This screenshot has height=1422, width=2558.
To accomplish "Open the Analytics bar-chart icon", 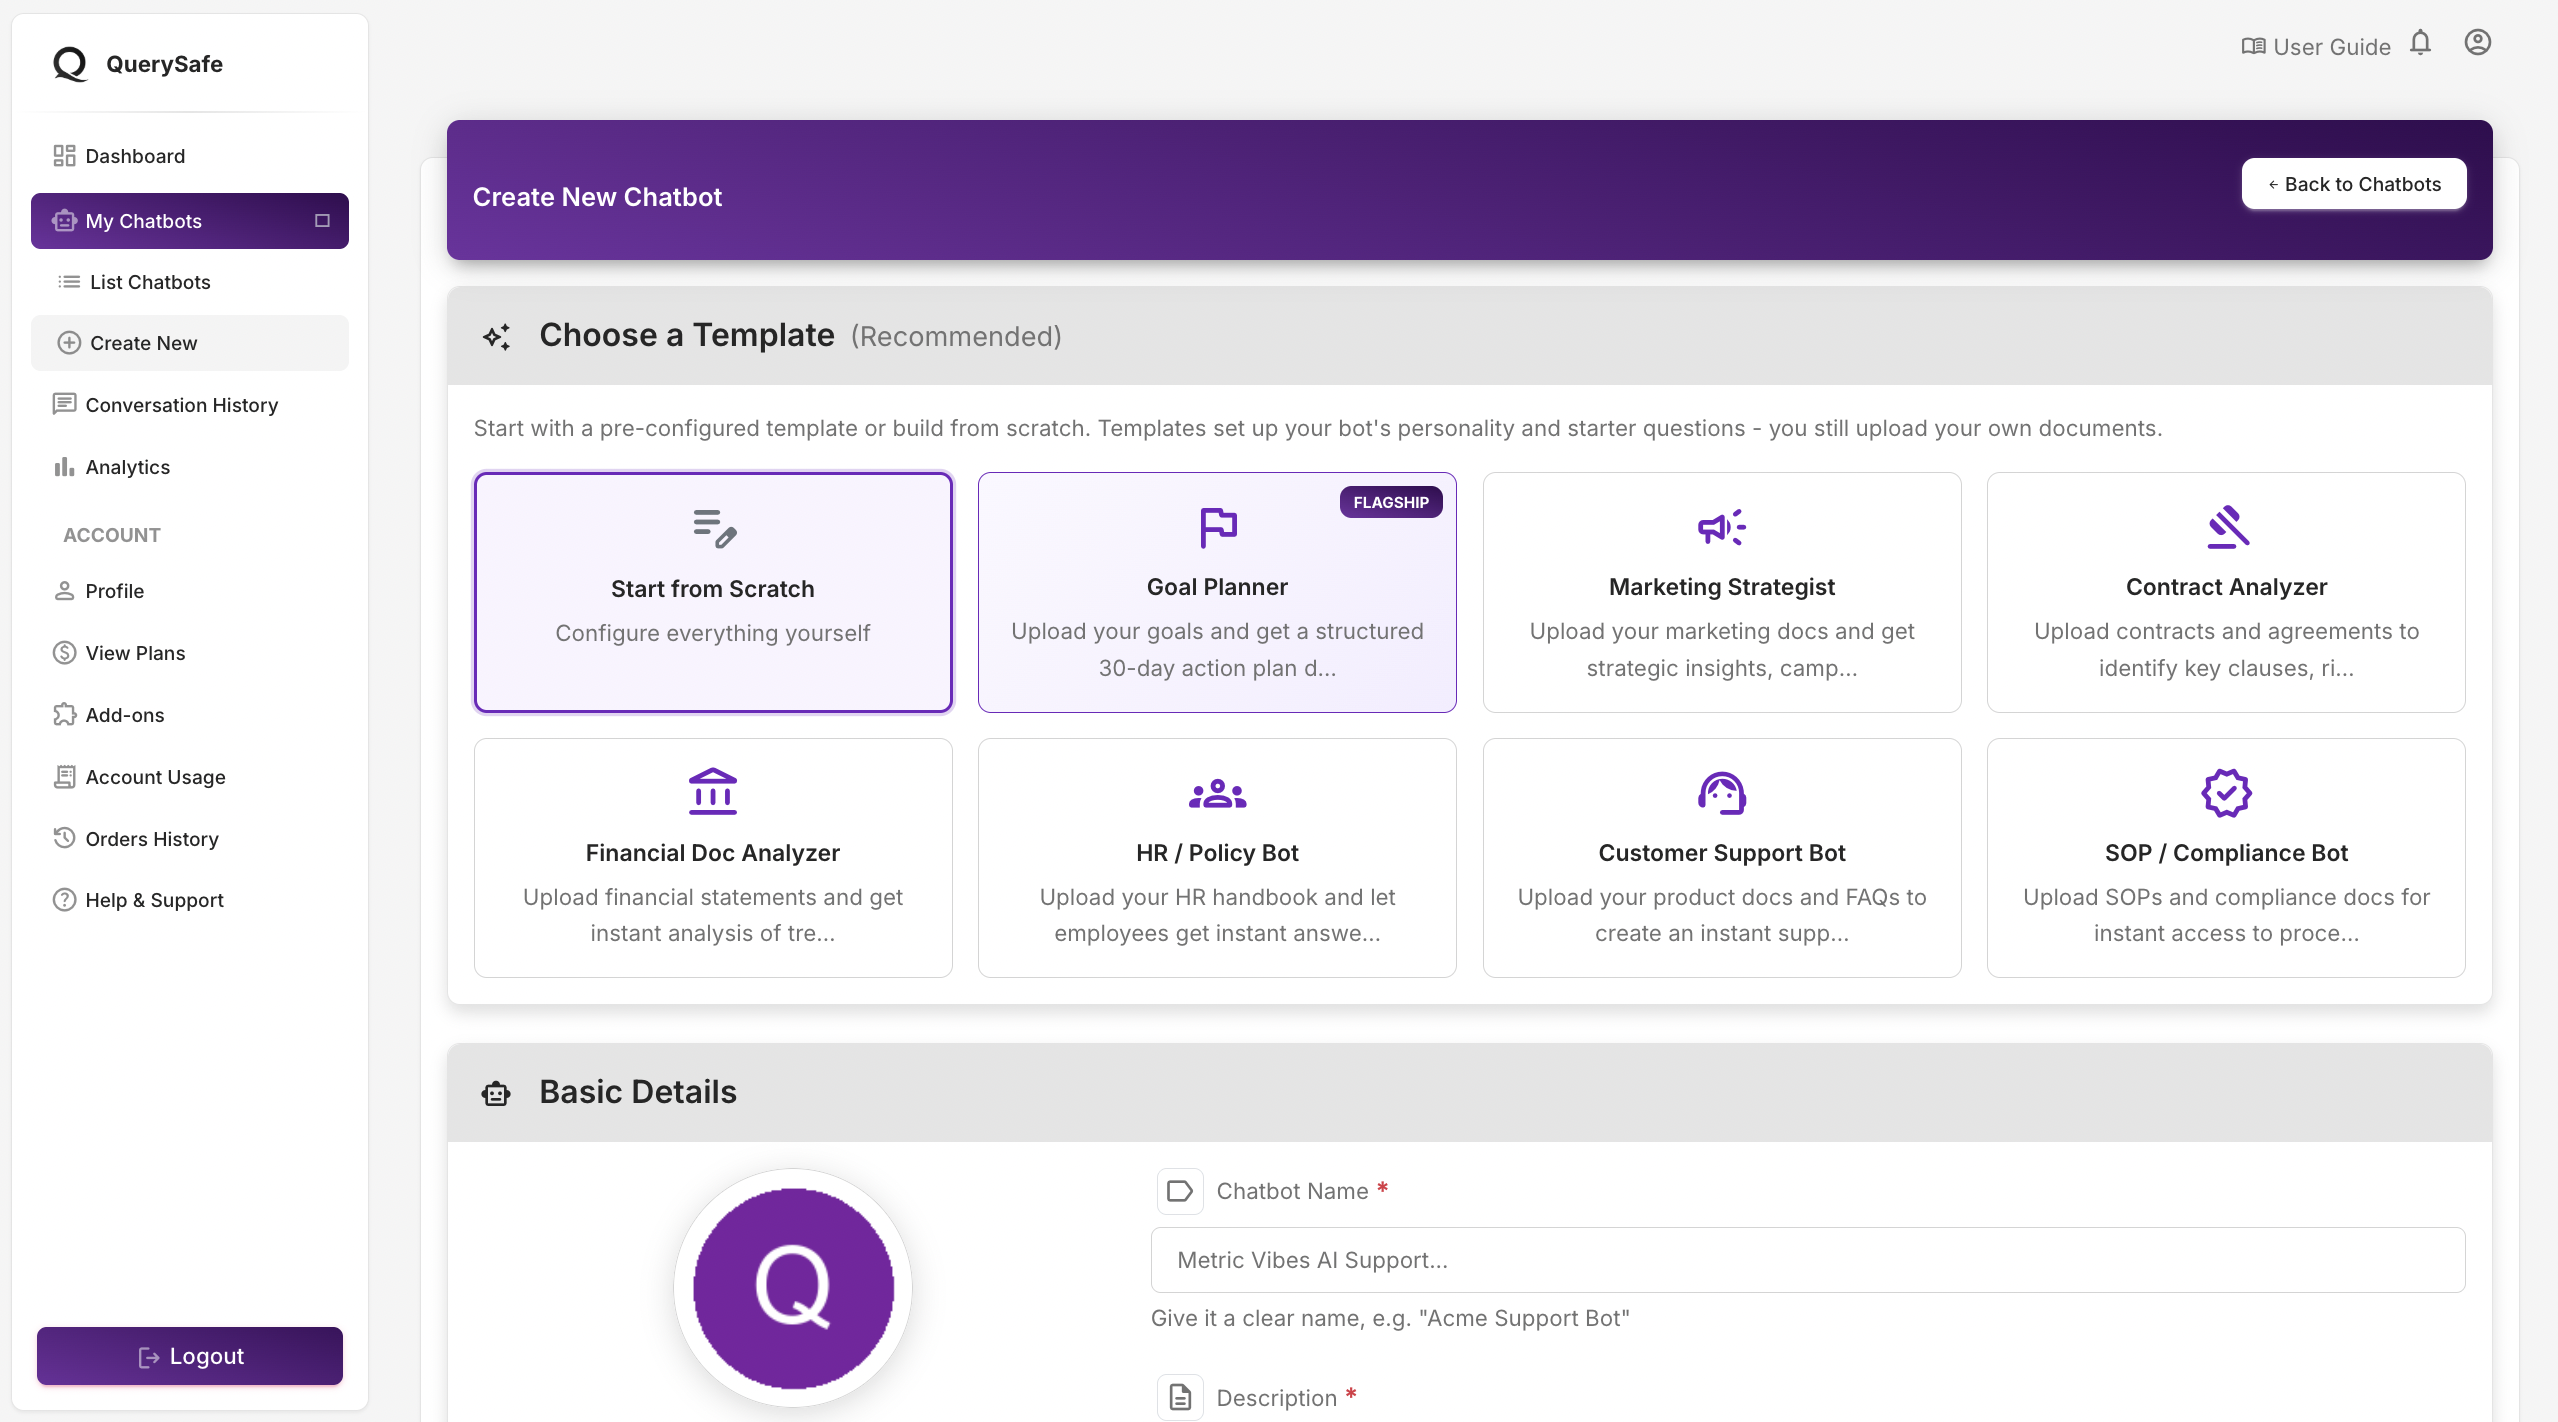I will point(64,466).
